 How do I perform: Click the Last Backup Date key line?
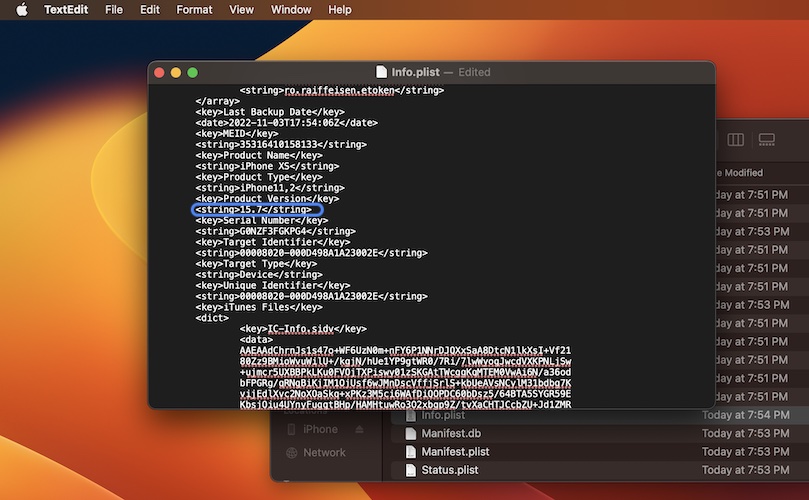click(269, 112)
